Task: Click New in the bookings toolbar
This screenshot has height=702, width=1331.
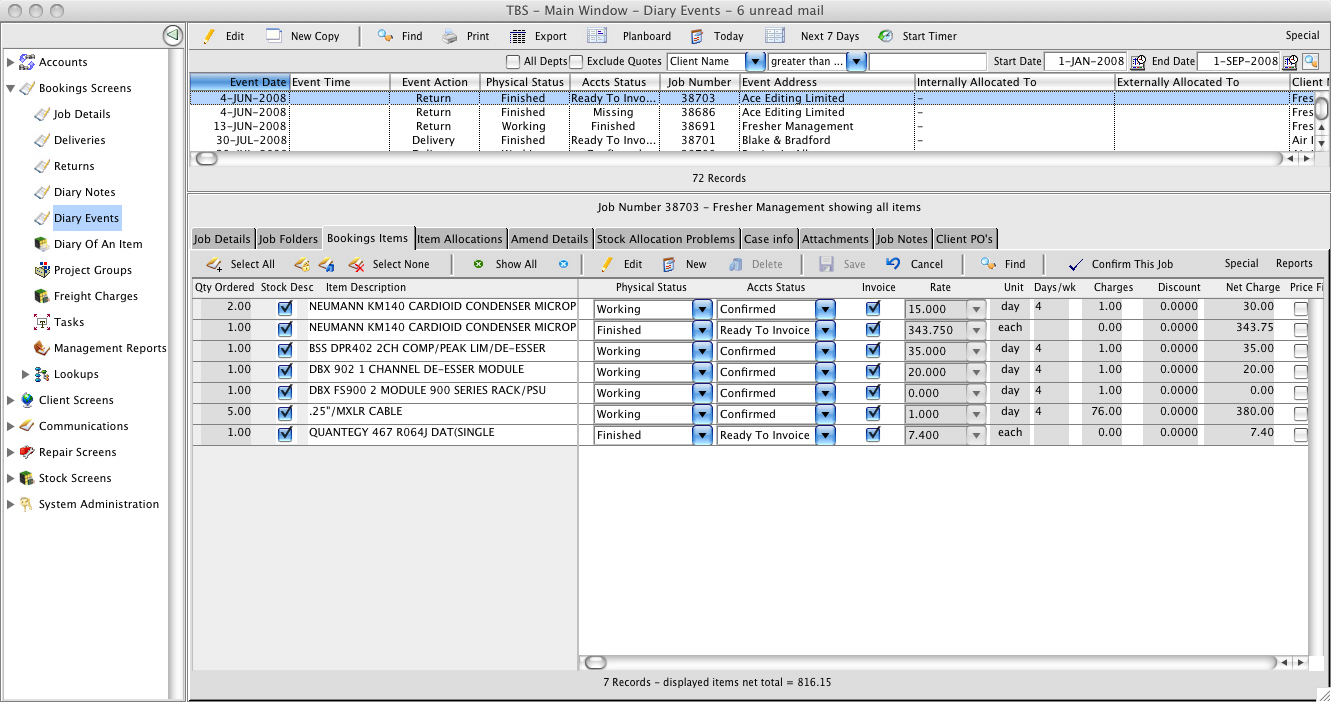Action: pyautogui.click(x=685, y=264)
